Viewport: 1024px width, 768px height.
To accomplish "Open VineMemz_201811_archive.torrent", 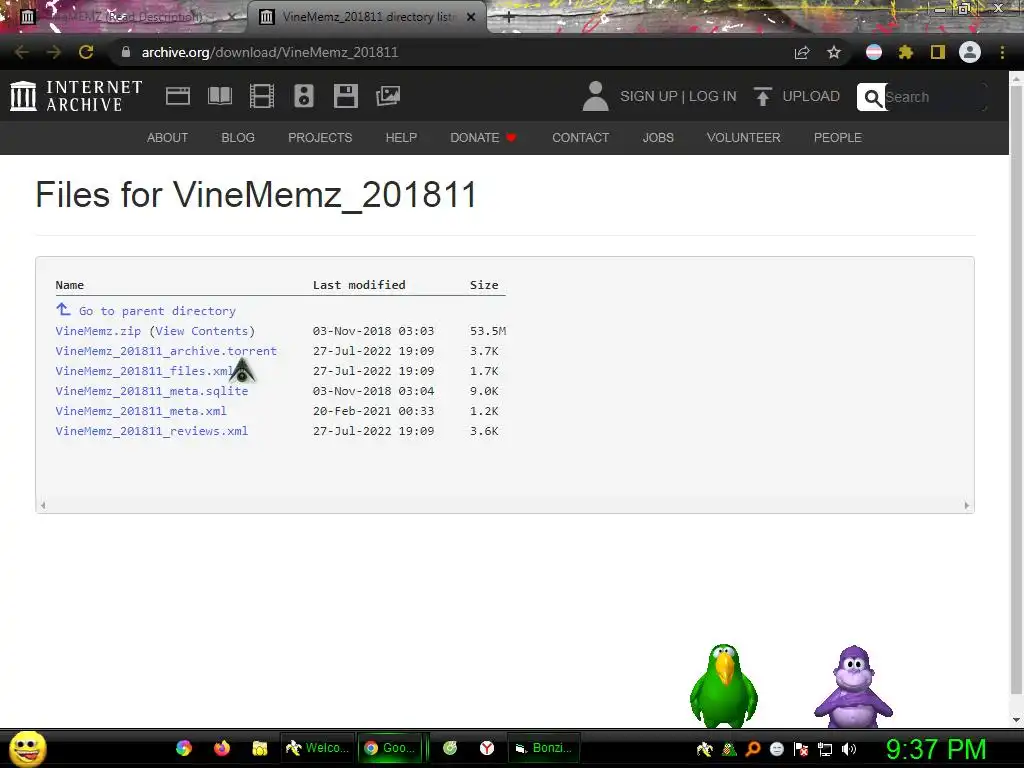I will (166, 351).
